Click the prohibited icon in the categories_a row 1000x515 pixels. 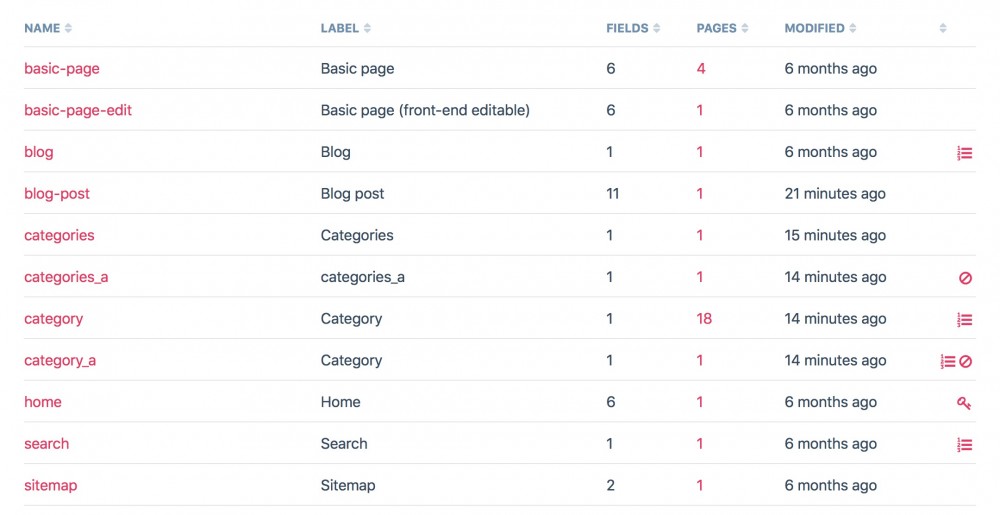pos(965,278)
